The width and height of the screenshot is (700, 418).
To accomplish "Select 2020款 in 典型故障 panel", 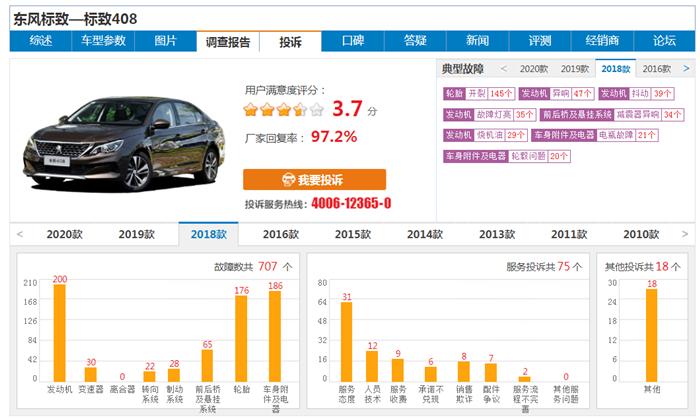I will 534,69.
